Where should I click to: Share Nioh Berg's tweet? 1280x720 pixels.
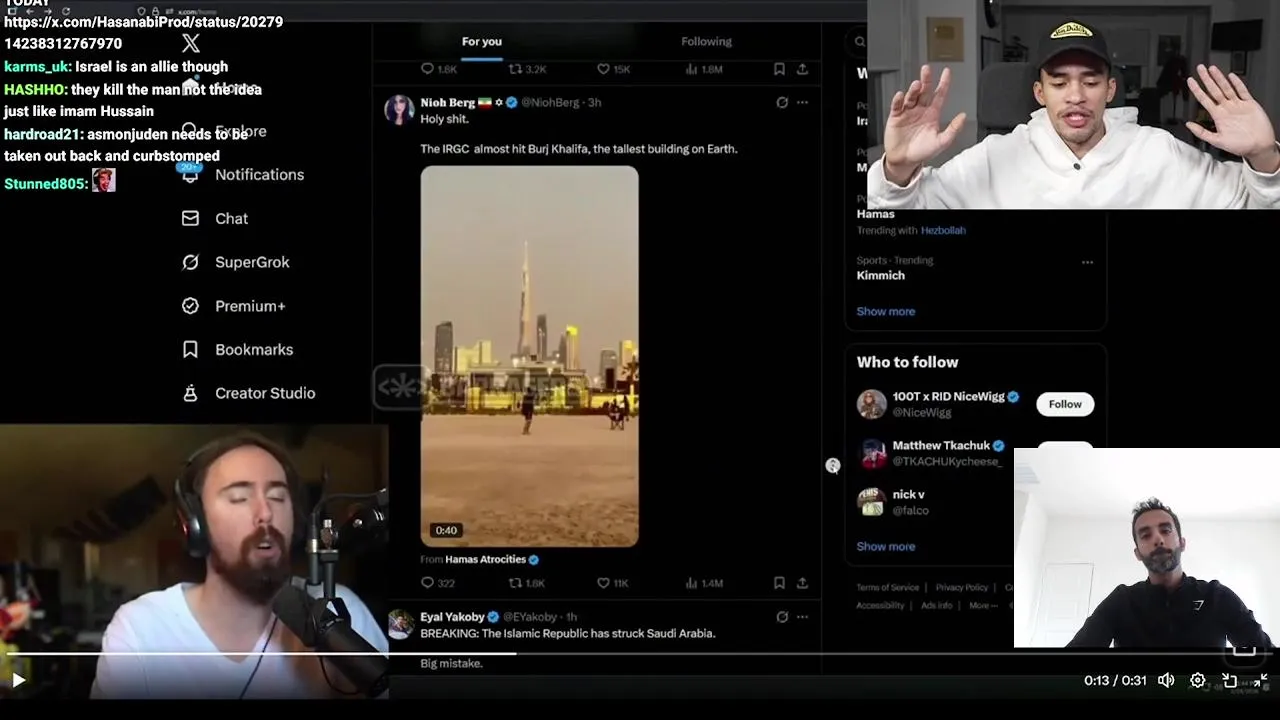click(802, 583)
